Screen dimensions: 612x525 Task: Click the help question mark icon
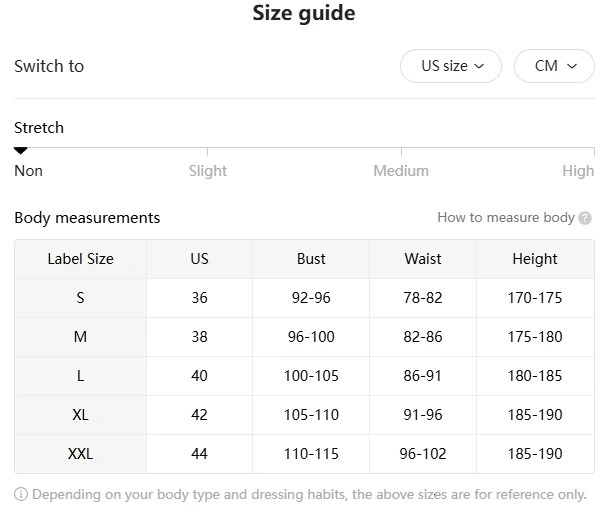(x=585, y=218)
